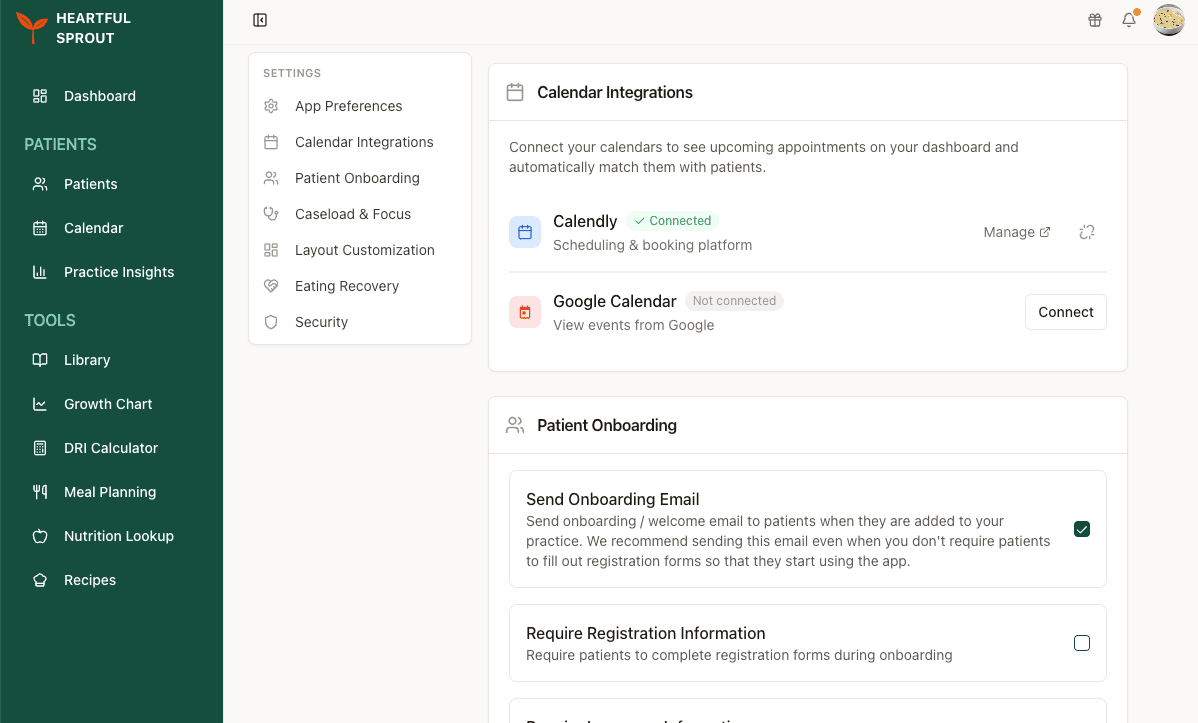The width and height of the screenshot is (1198, 723).
Task: Click the Calendly Connected status badge
Action: pos(672,221)
